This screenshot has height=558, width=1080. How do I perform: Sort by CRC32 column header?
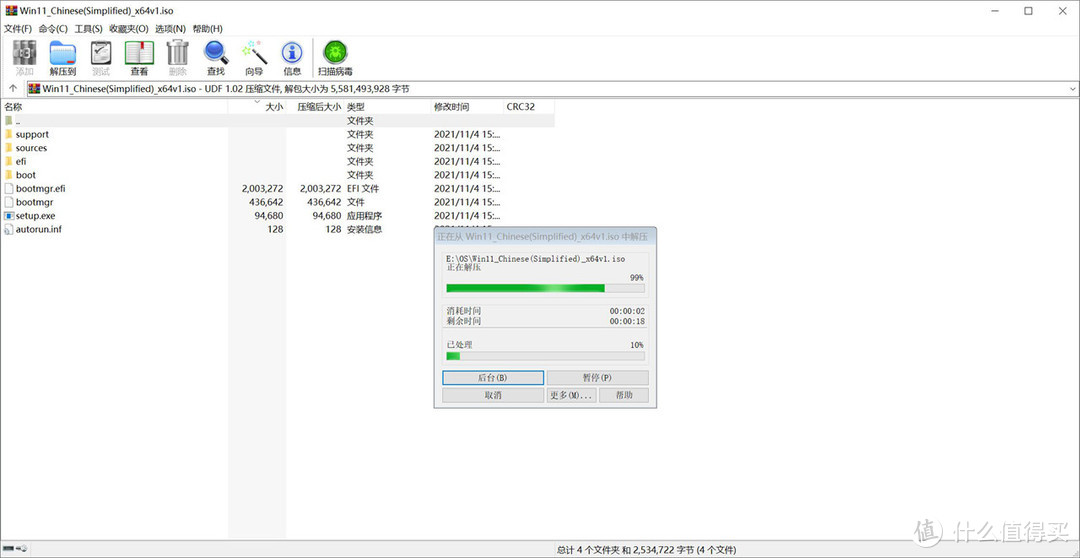tap(528, 107)
